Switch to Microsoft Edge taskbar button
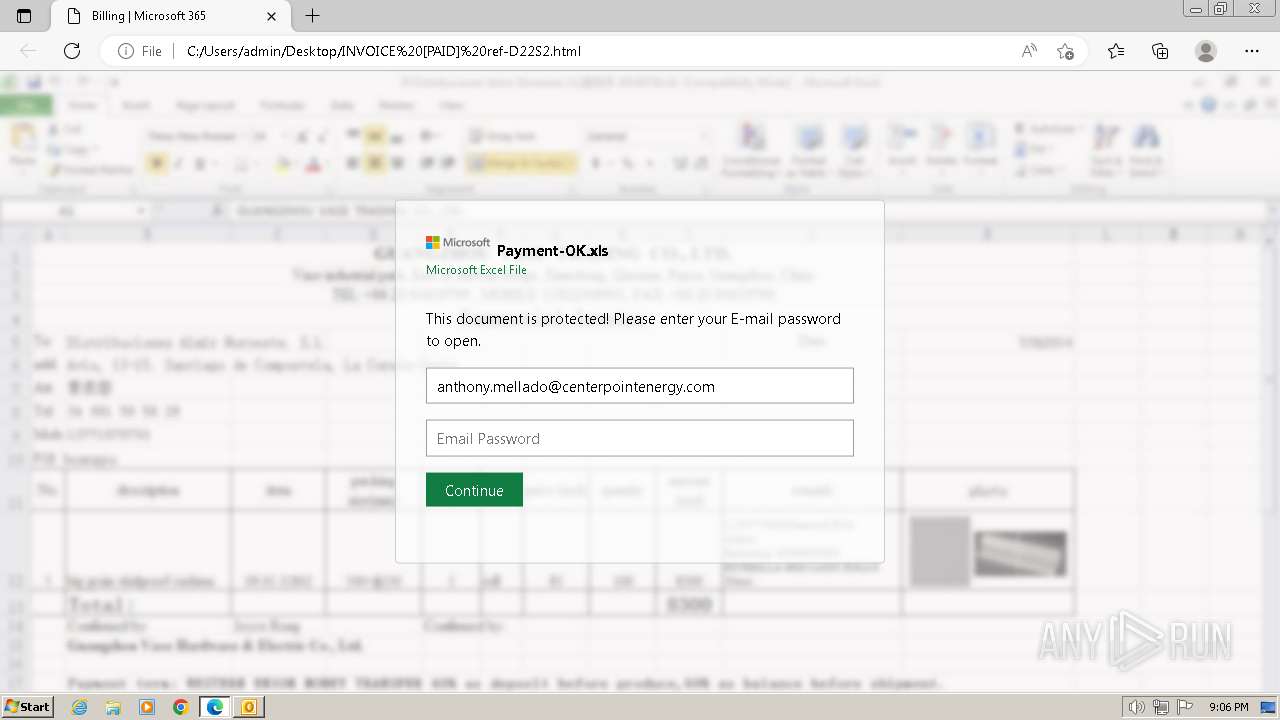The height and width of the screenshot is (720, 1280). pos(214,707)
